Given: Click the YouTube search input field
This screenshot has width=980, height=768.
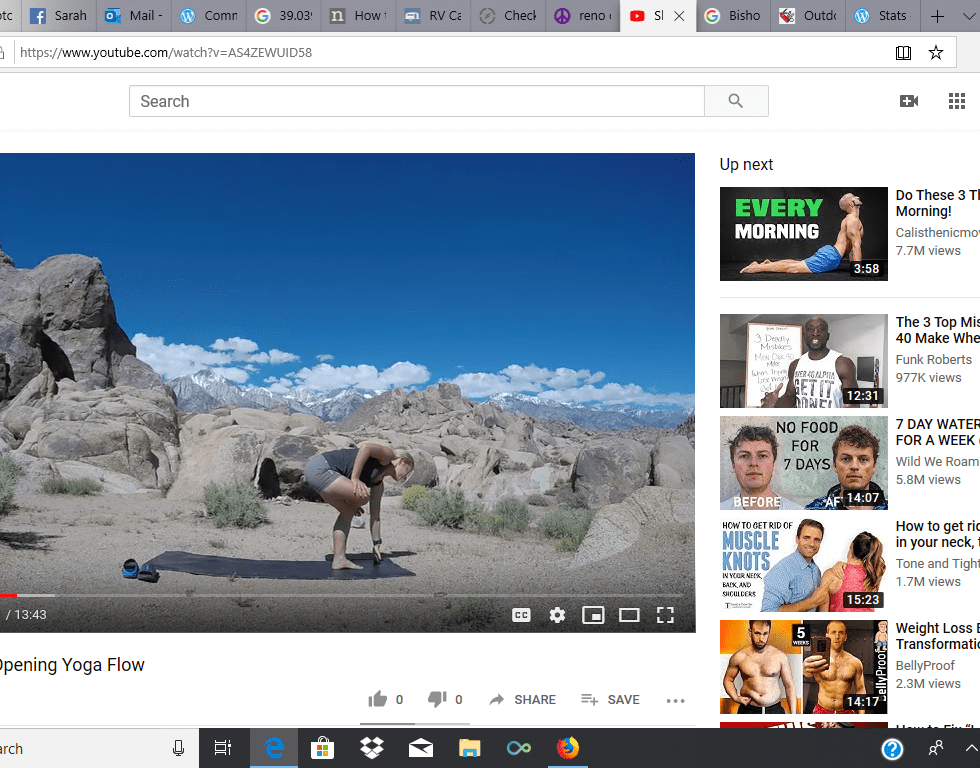Looking at the screenshot, I should [x=416, y=101].
